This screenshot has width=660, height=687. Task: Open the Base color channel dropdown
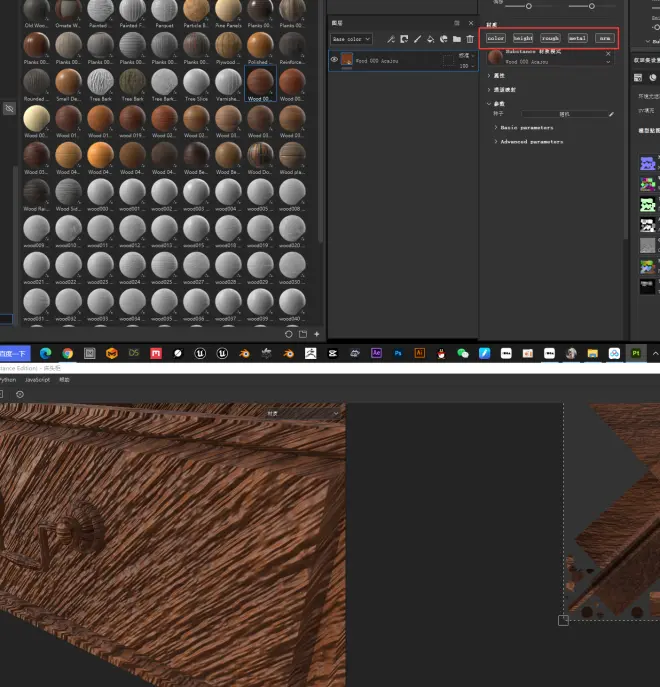[351, 39]
